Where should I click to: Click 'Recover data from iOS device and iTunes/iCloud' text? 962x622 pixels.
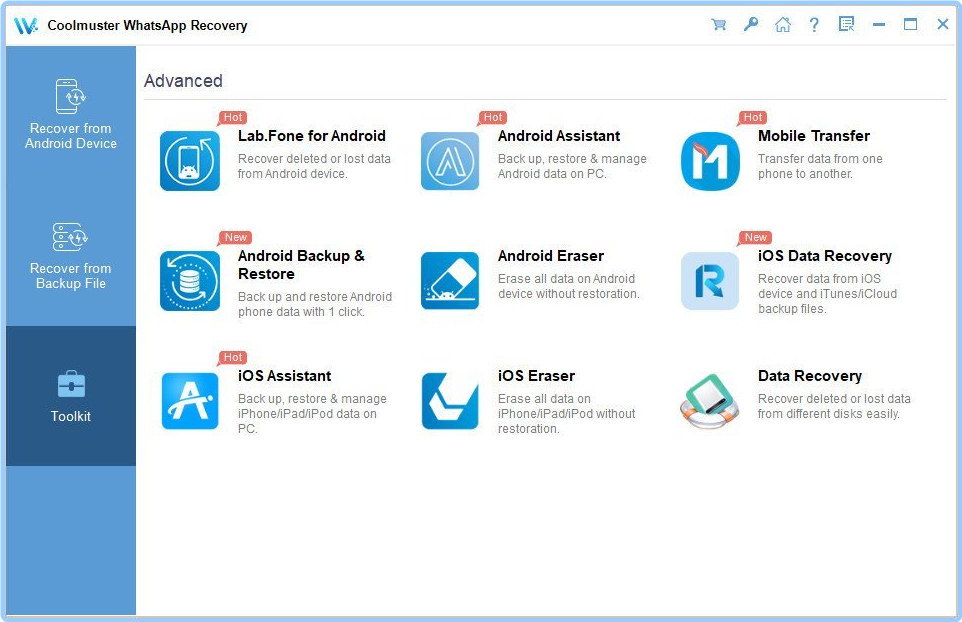pos(828,294)
